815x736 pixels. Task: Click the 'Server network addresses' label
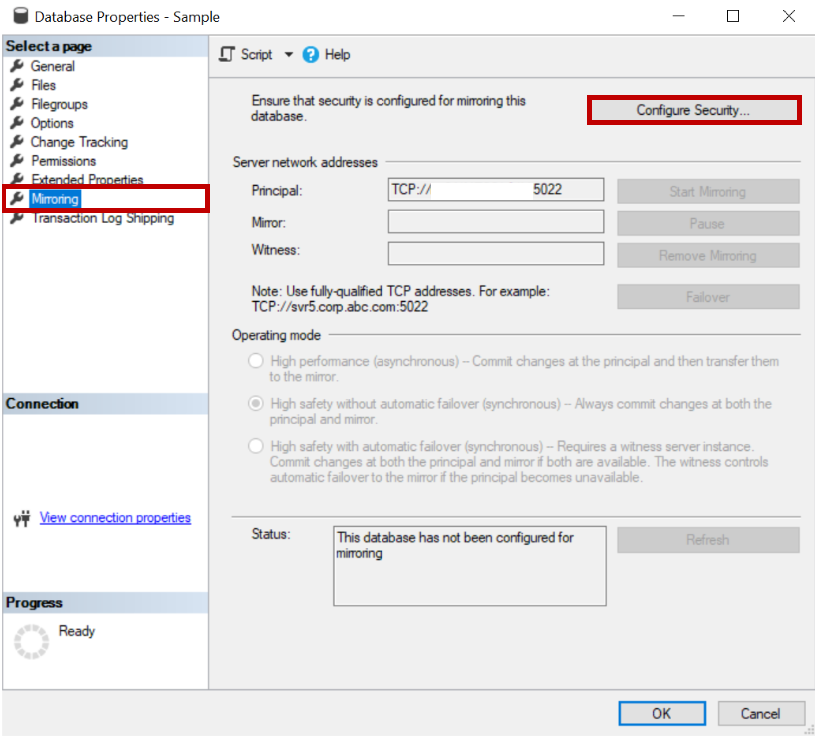pyautogui.click(x=305, y=162)
